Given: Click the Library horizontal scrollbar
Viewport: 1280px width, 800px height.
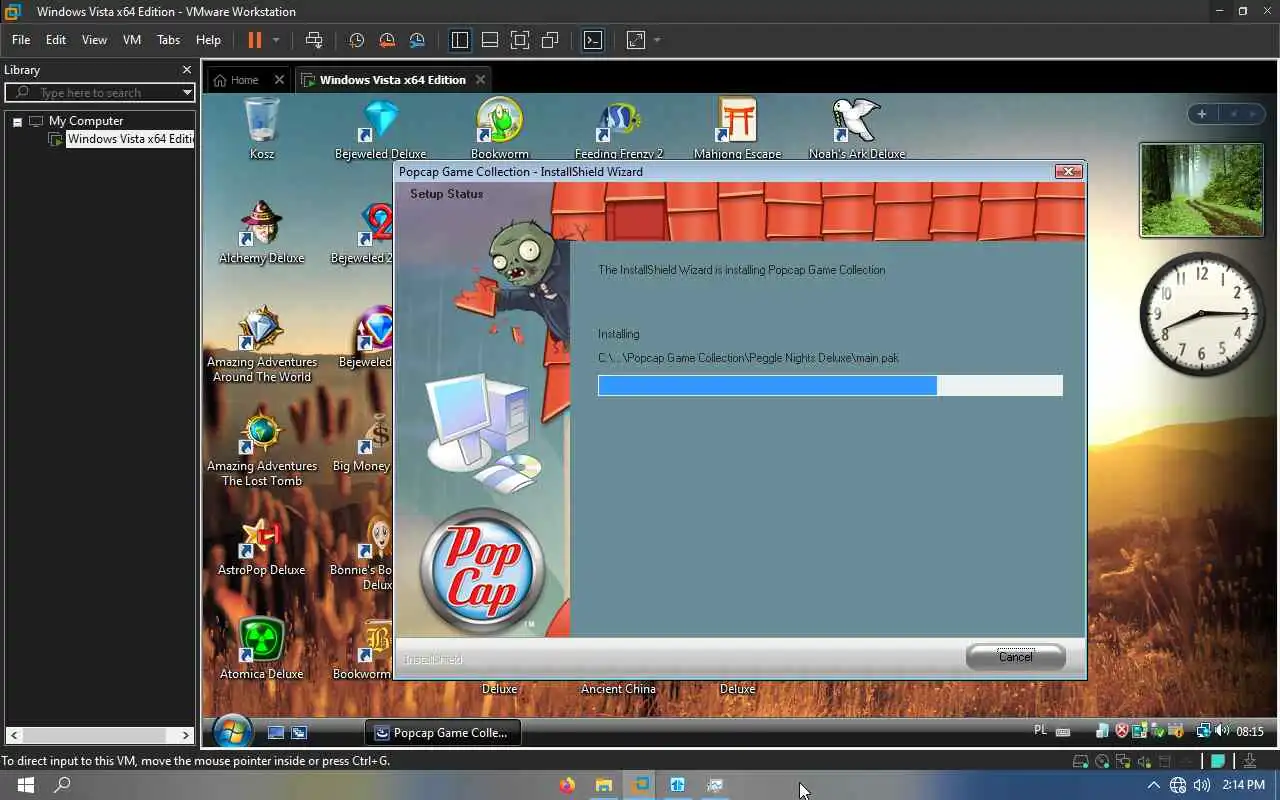Looking at the screenshot, I should [x=100, y=735].
